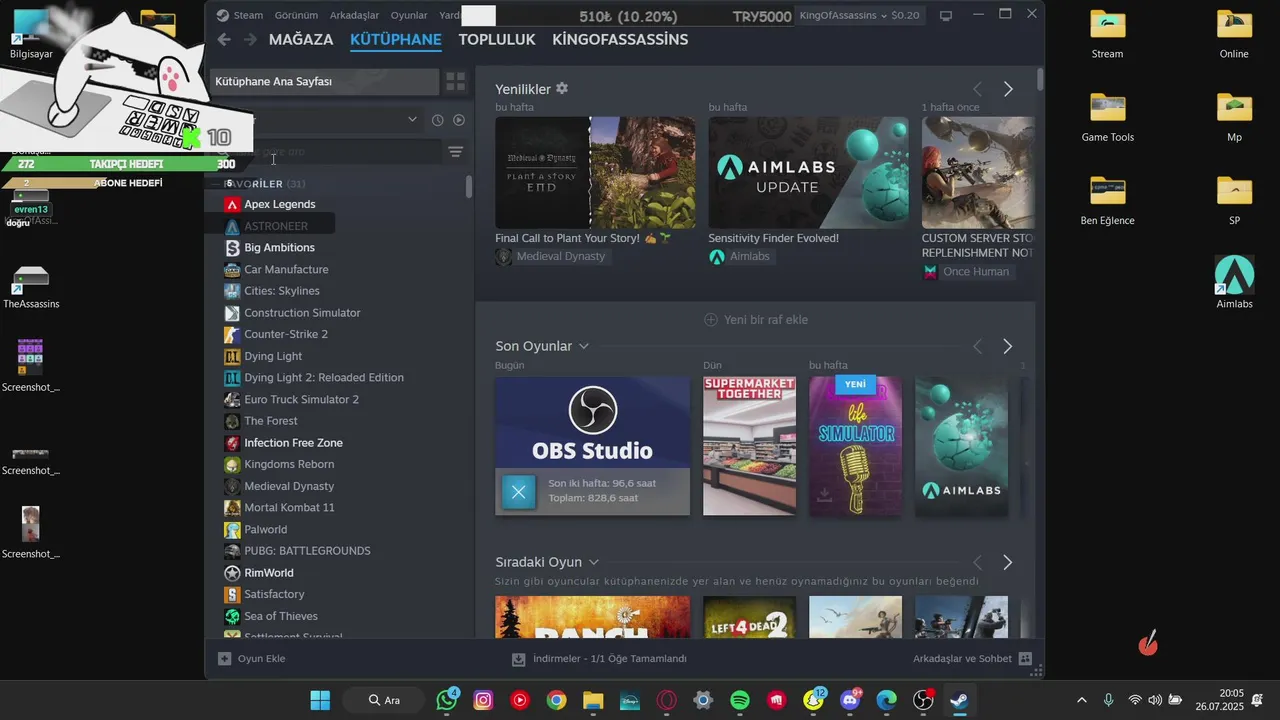Open the advanced filter options icon

[x=456, y=152]
